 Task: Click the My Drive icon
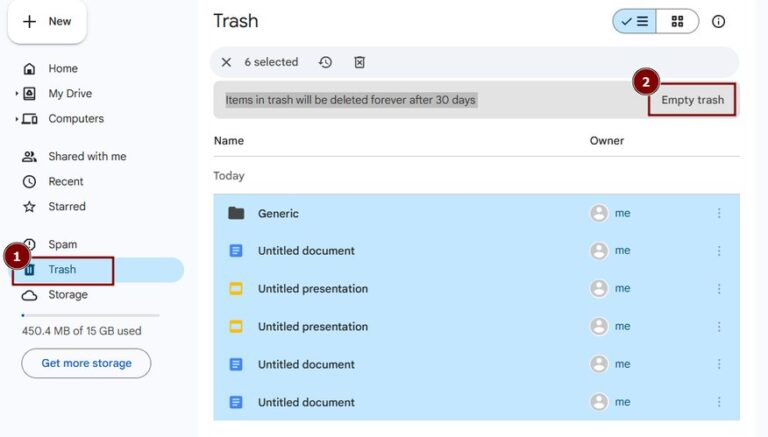click(29, 94)
